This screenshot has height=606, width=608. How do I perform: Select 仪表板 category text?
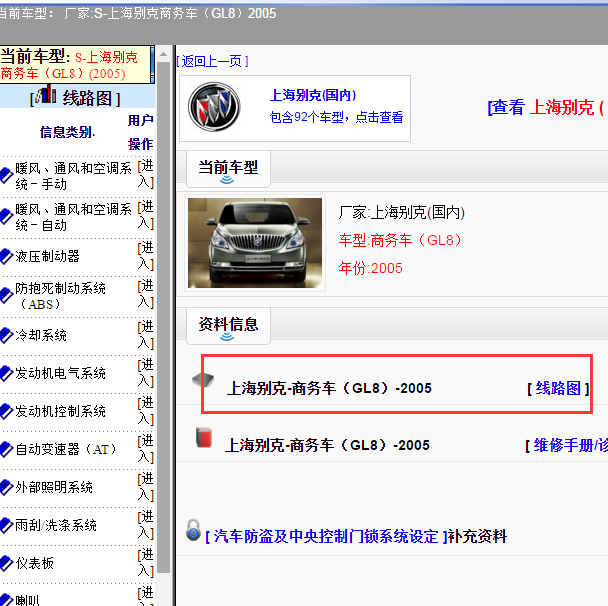coord(34,563)
